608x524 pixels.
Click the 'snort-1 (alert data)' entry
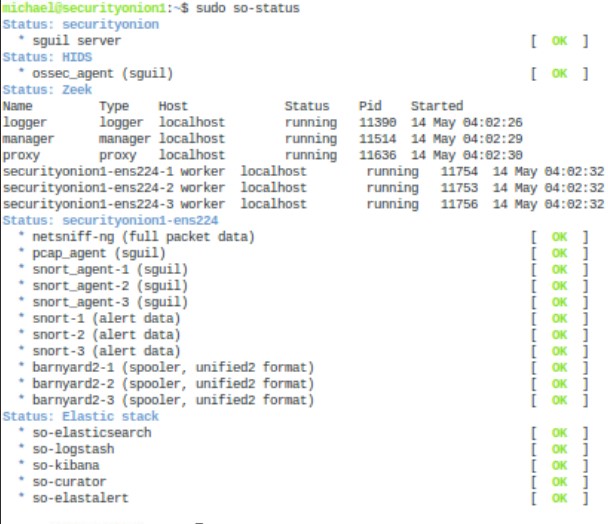[106, 318]
